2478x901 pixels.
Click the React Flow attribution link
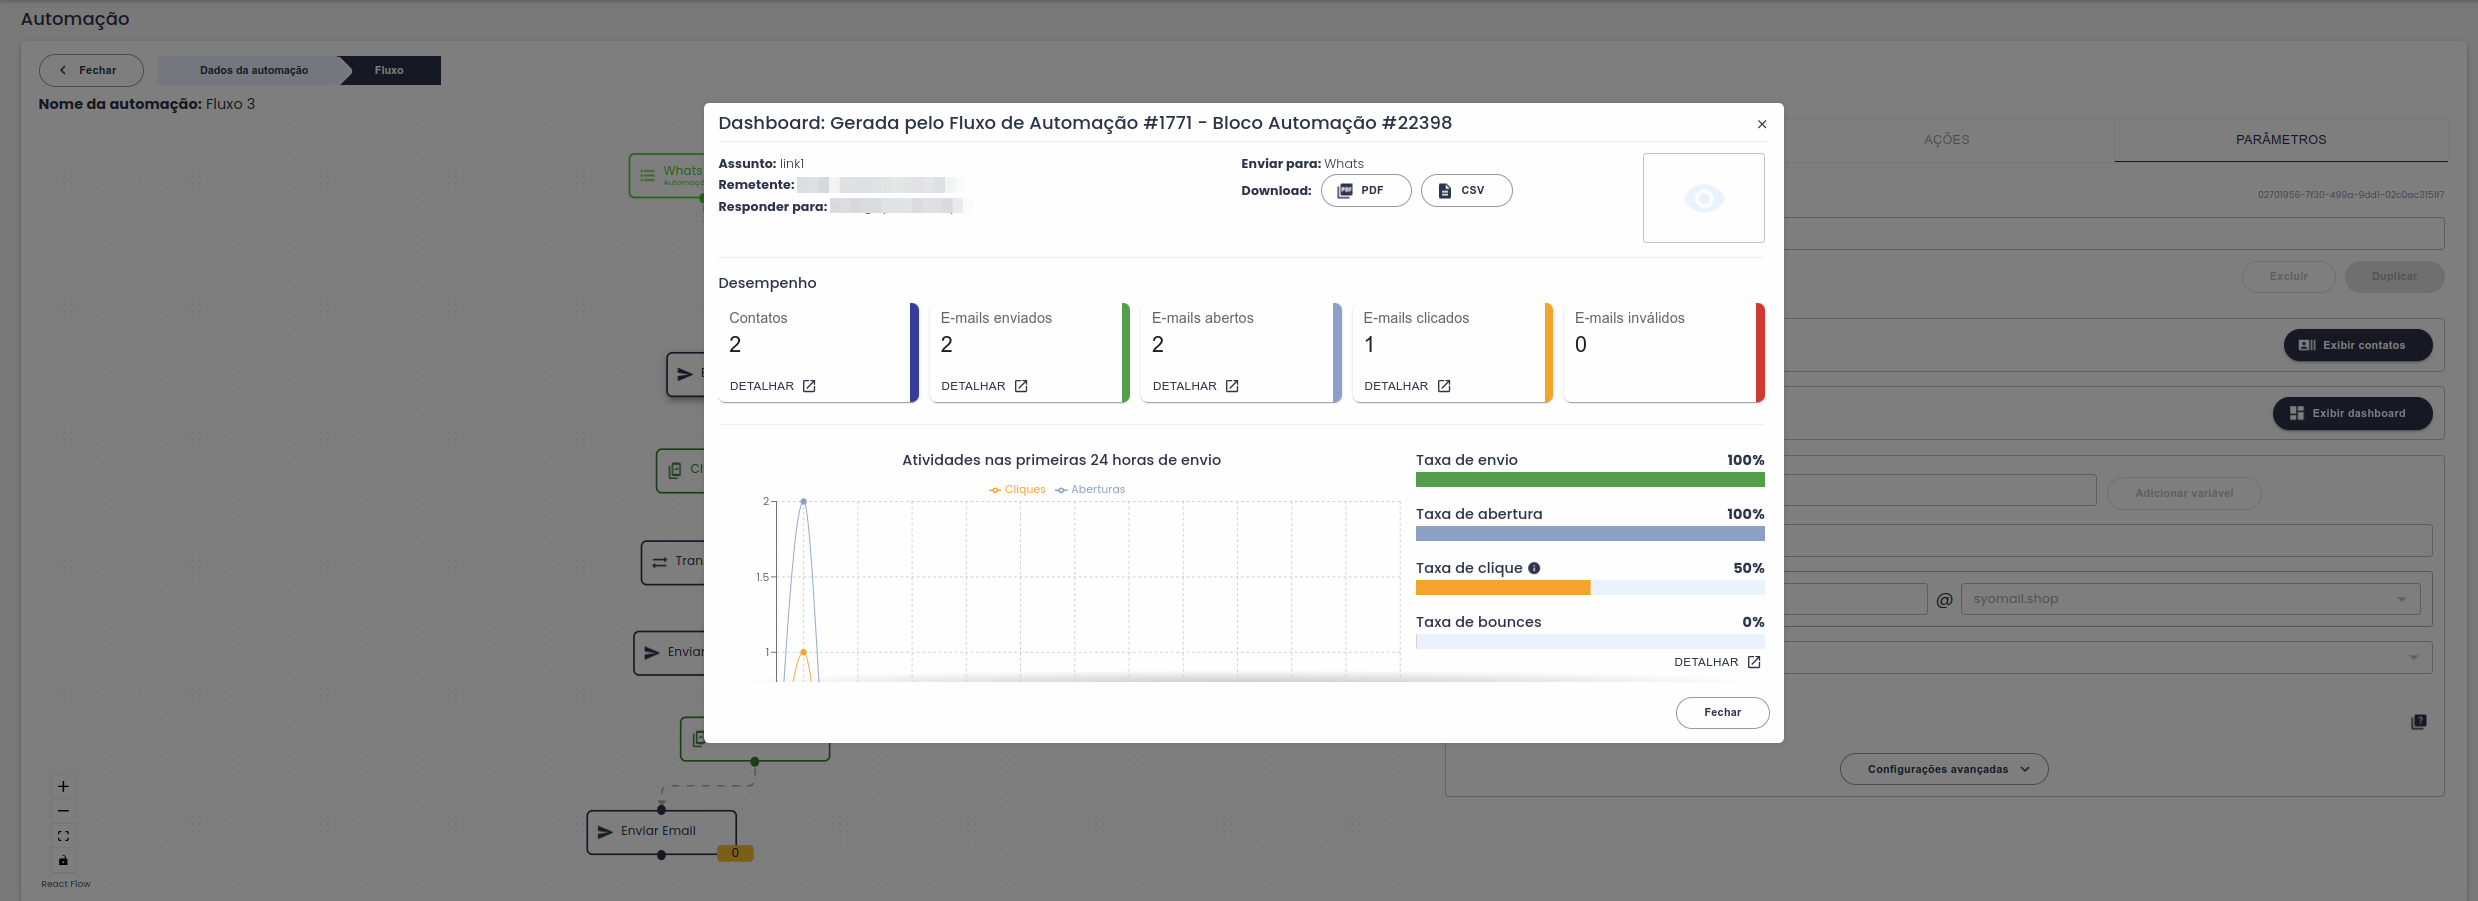66,884
